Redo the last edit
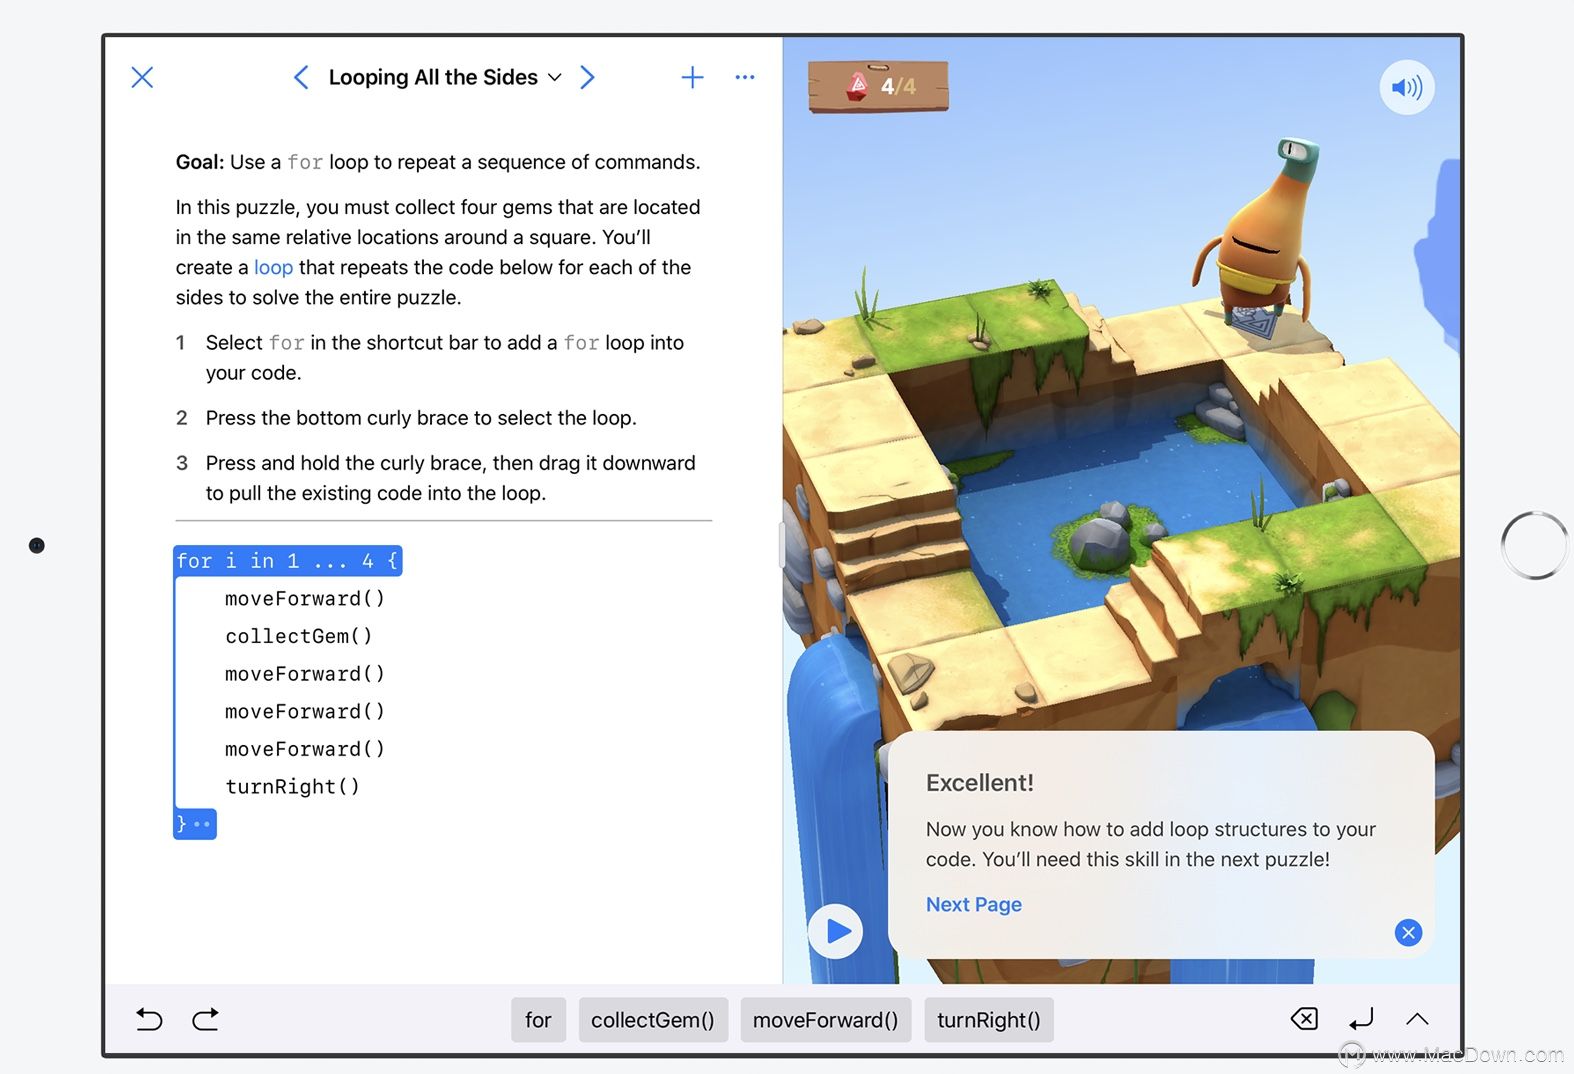The image size is (1574, 1074). click(205, 1019)
